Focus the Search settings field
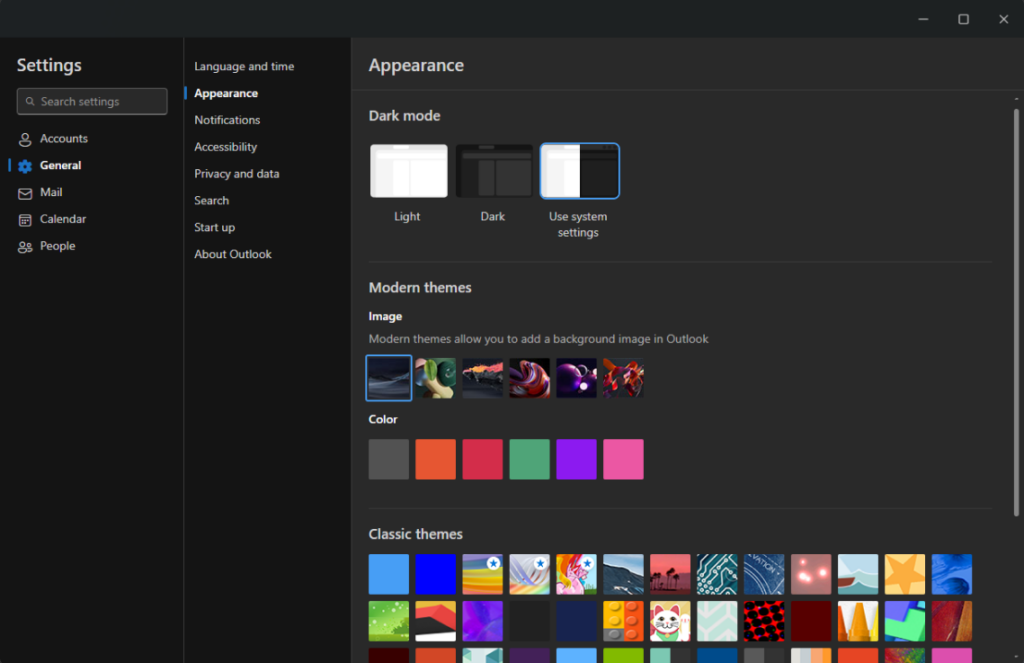Image resolution: width=1024 pixels, height=663 pixels. click(x=92, y=101)
